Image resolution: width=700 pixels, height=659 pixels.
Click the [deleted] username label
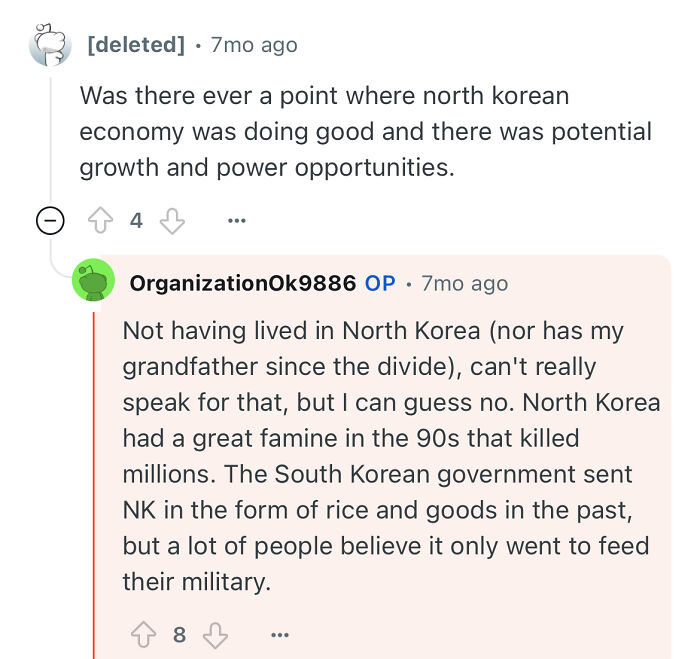pyautogui.click(x=136, y=45)
